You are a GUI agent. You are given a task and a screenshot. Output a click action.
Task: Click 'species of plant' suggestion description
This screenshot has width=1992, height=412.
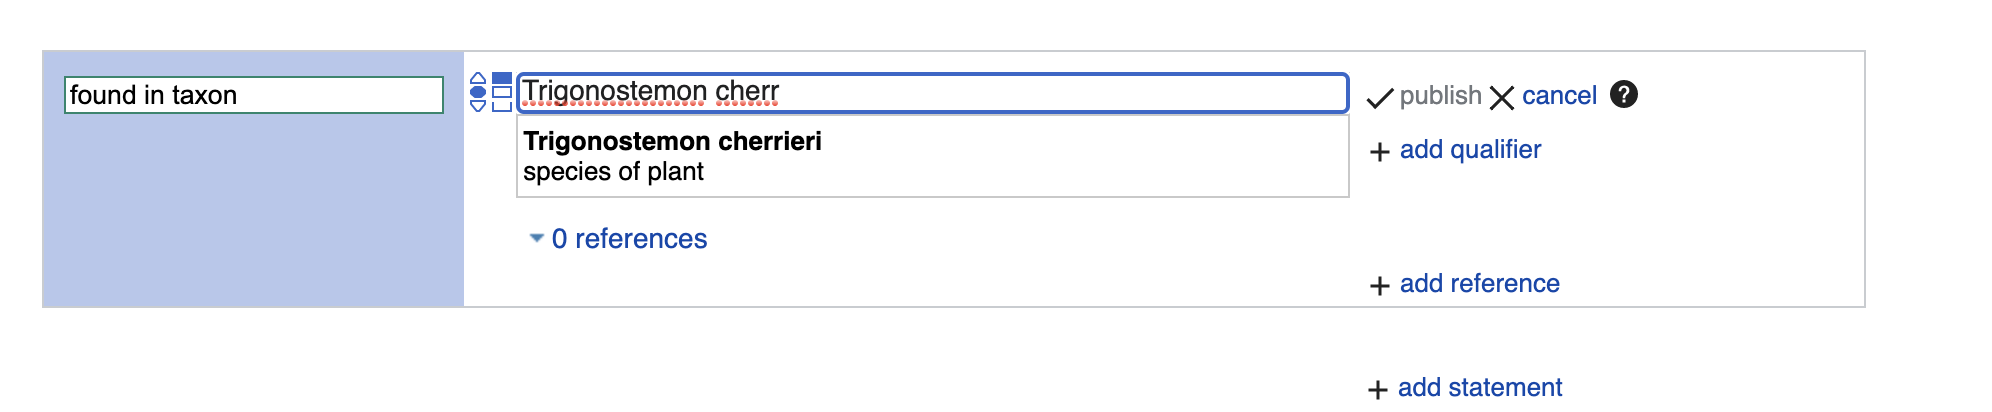click(613, 172)
